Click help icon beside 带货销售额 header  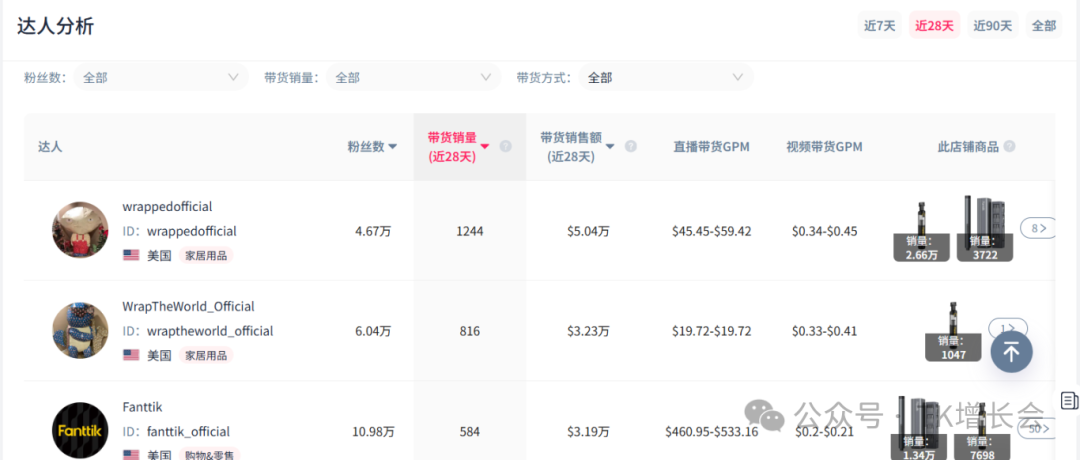pos(631,146)
